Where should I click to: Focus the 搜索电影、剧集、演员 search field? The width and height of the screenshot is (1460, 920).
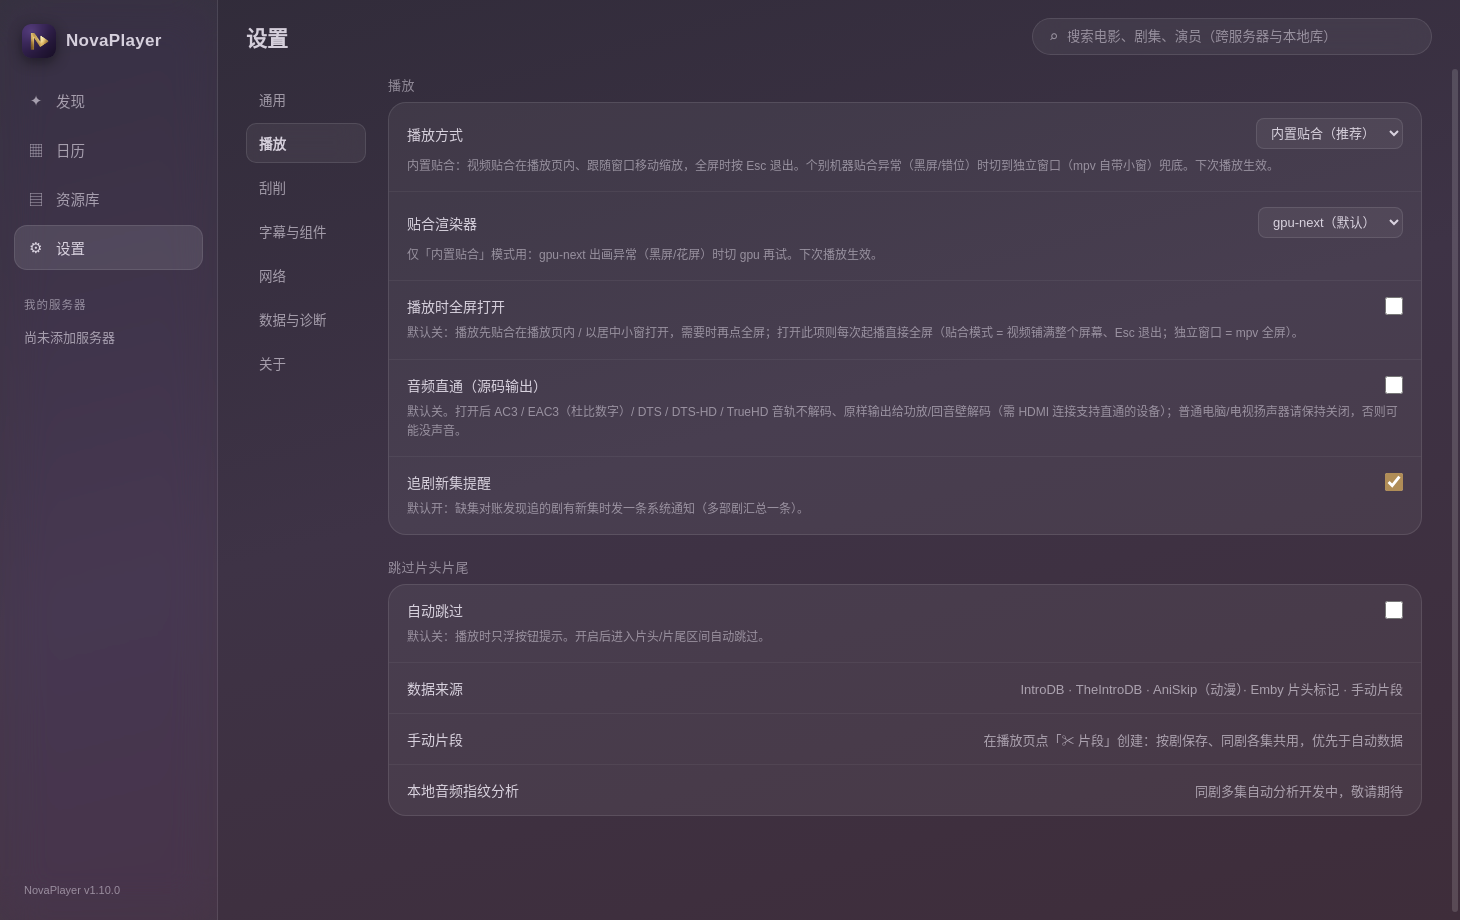(x=1232, y=37)
